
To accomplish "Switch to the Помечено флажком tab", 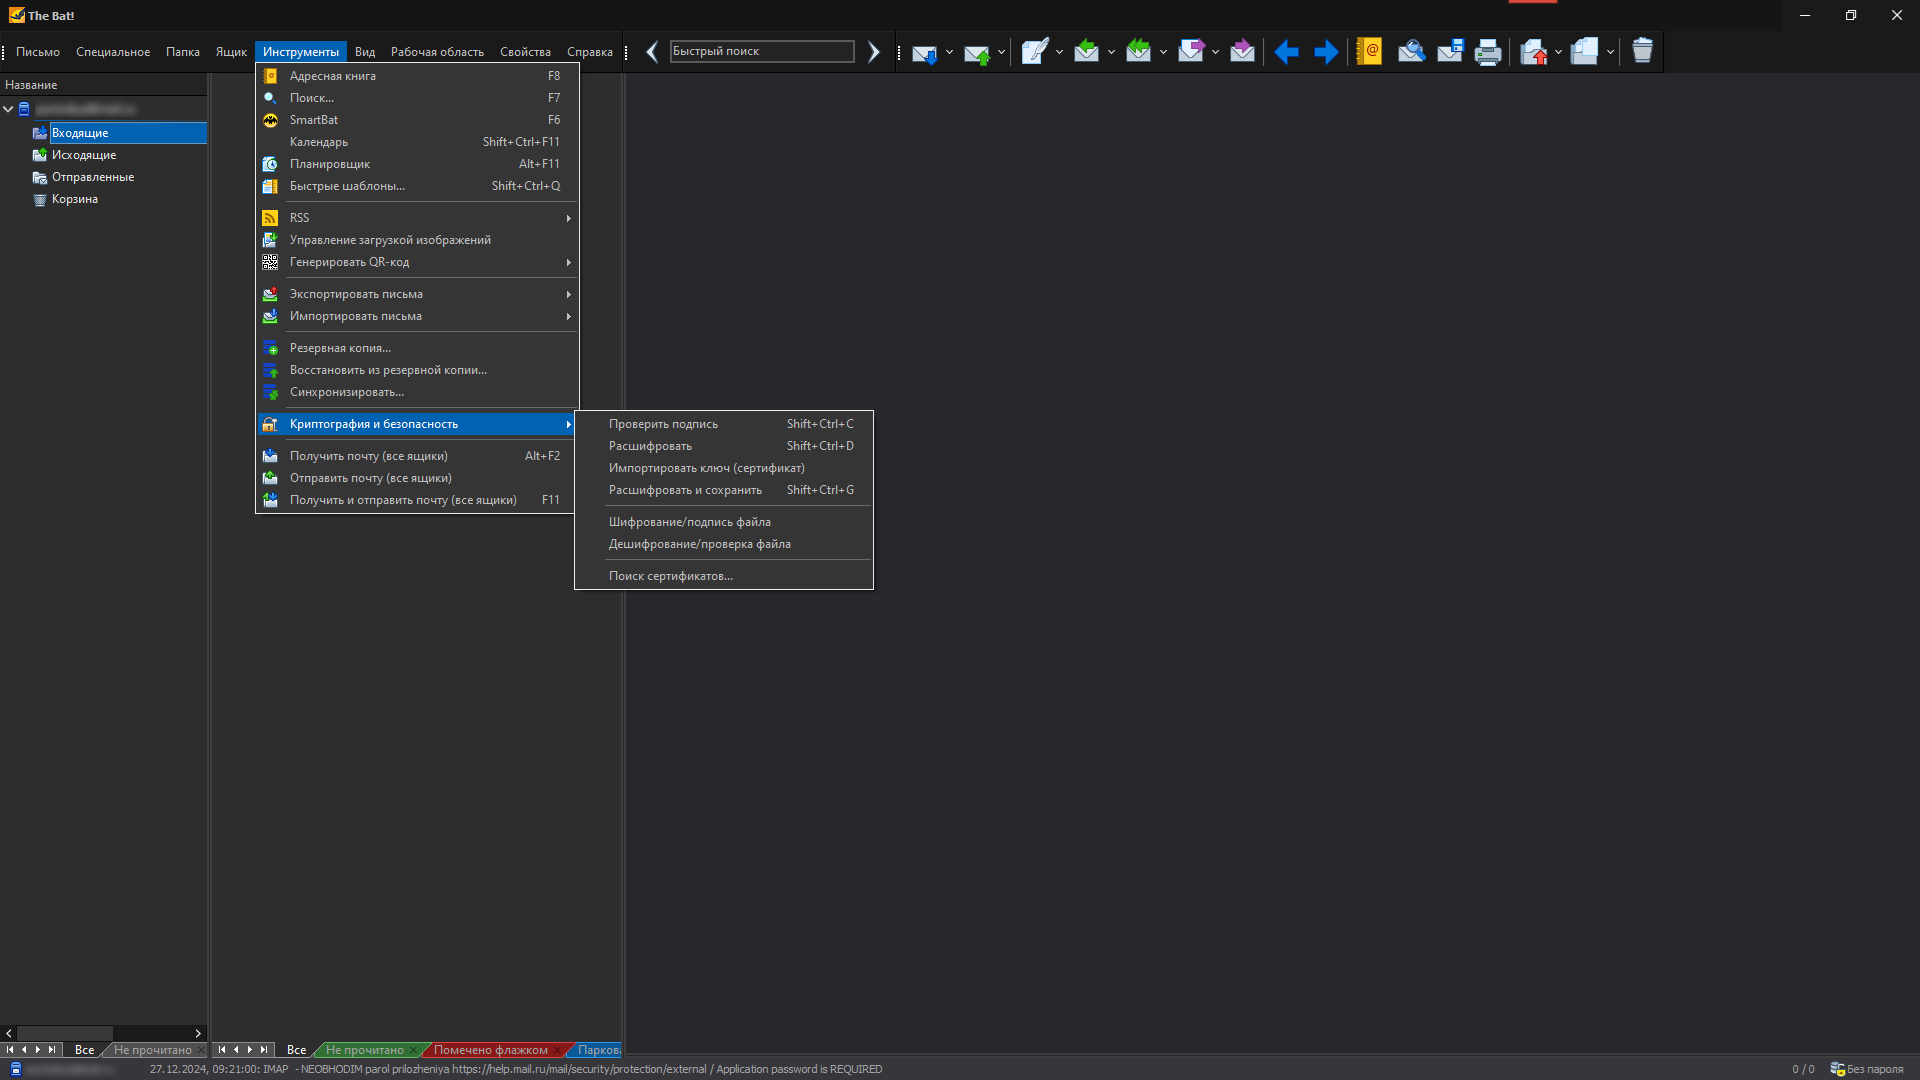I will click(490, 1050).
